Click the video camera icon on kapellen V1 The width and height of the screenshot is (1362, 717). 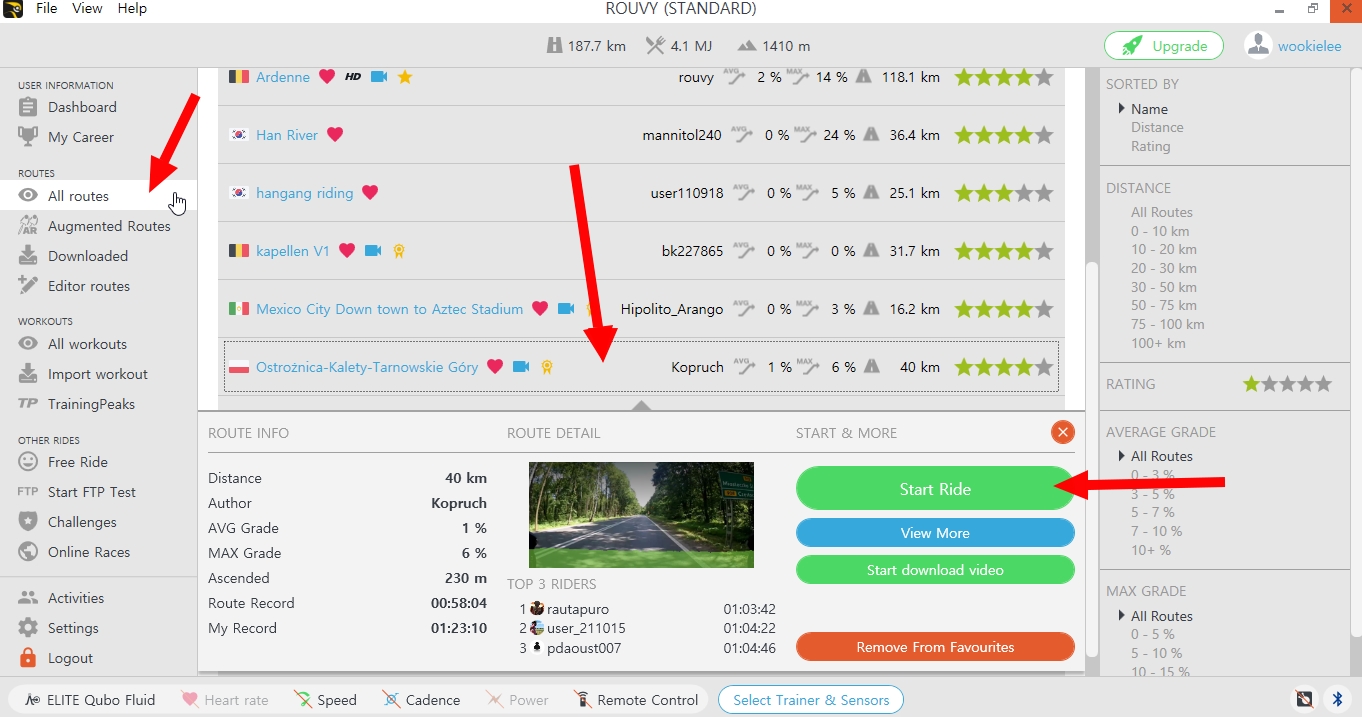click(373, 251)
